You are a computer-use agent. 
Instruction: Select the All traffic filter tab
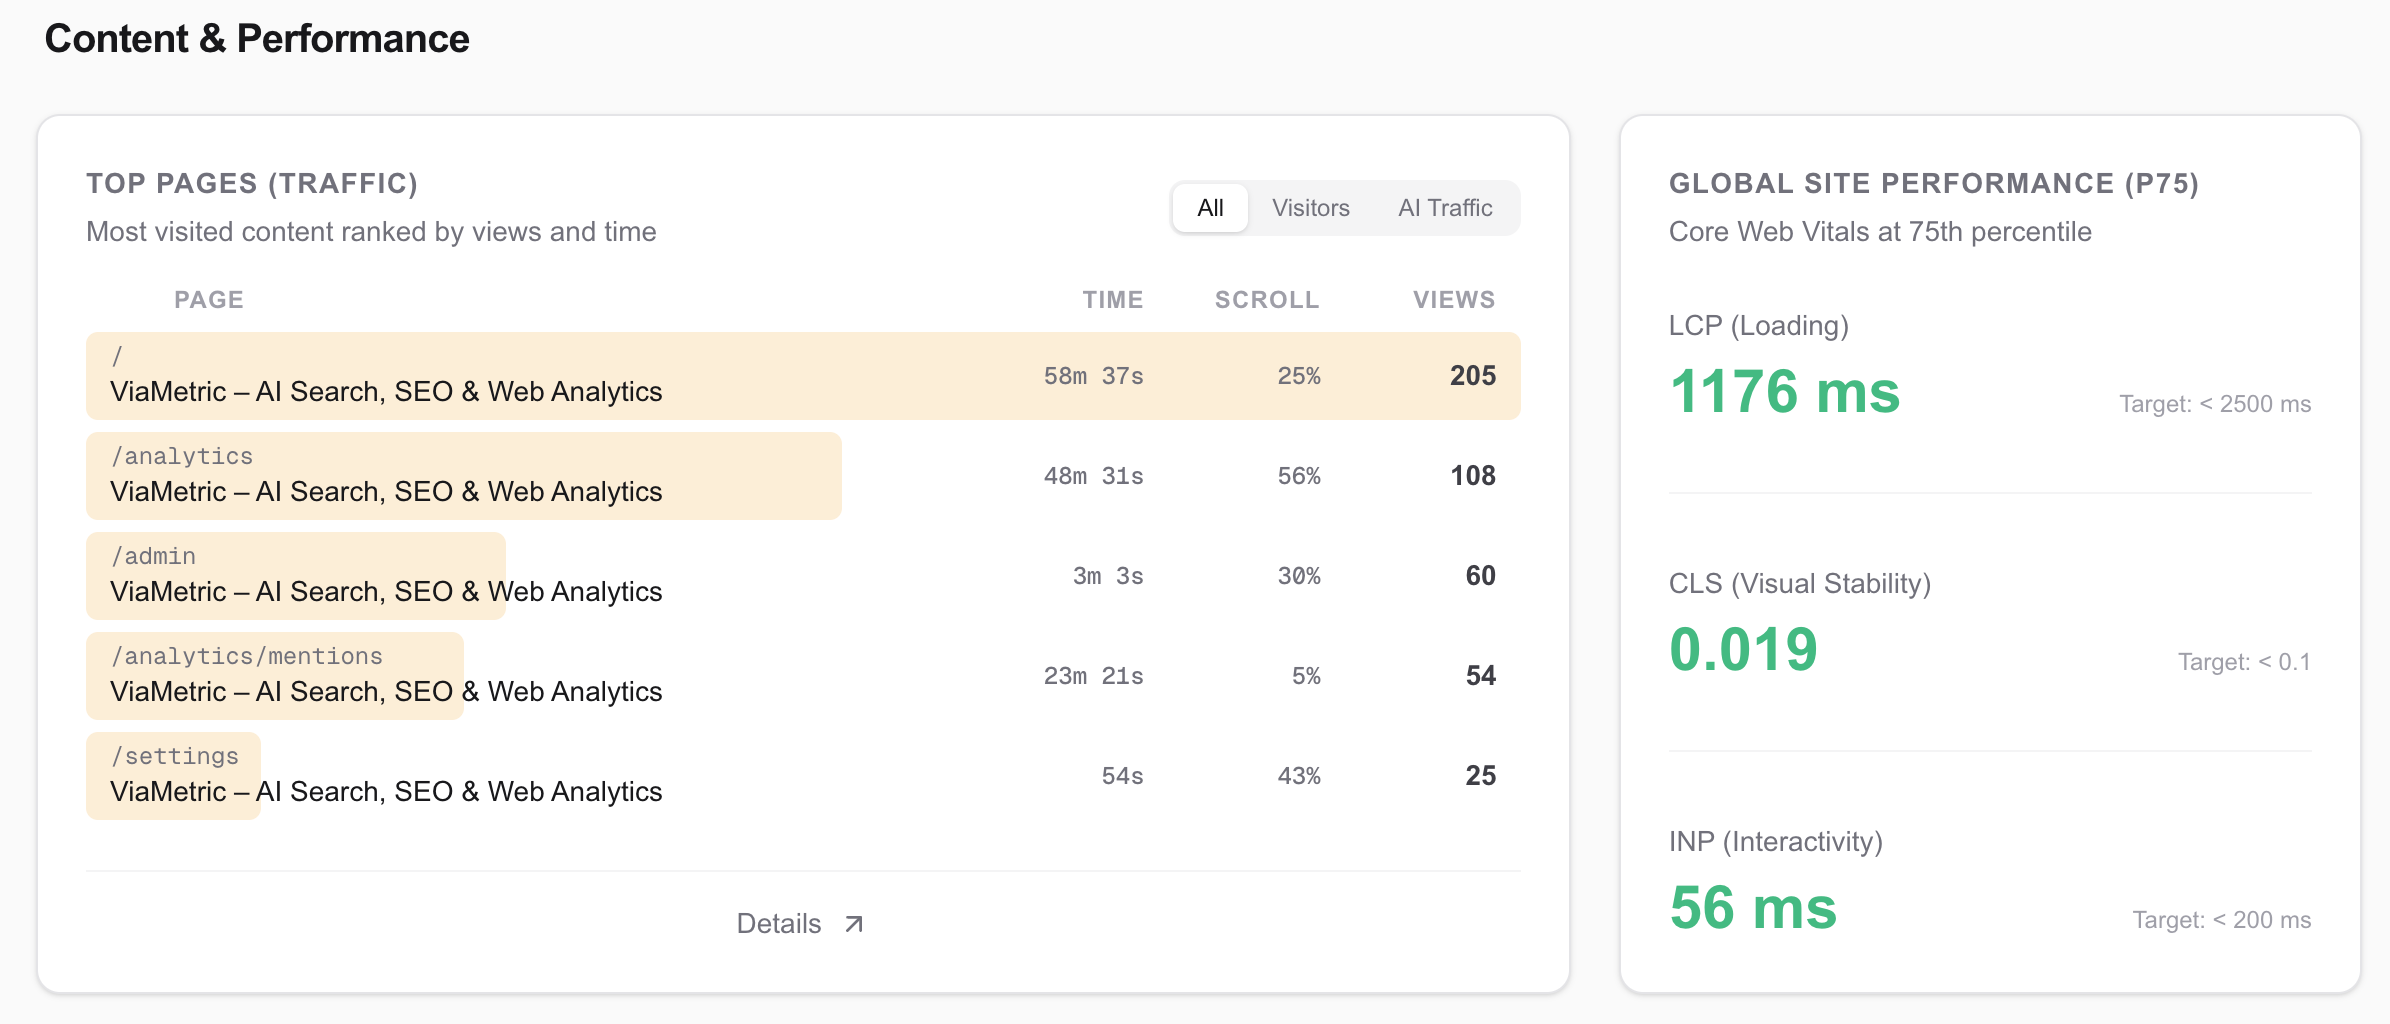pos(1210,208)
